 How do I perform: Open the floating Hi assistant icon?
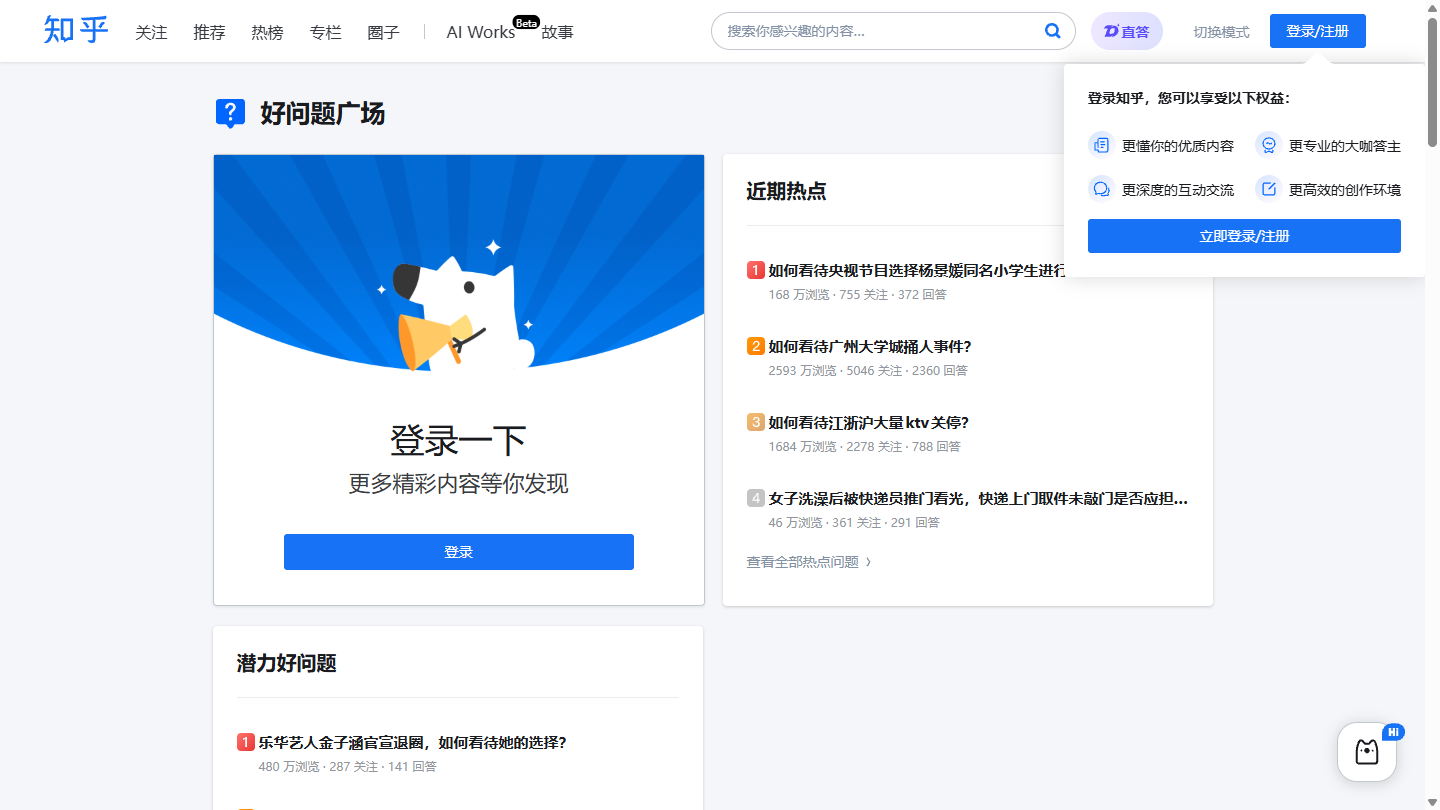pos(1367,752)
